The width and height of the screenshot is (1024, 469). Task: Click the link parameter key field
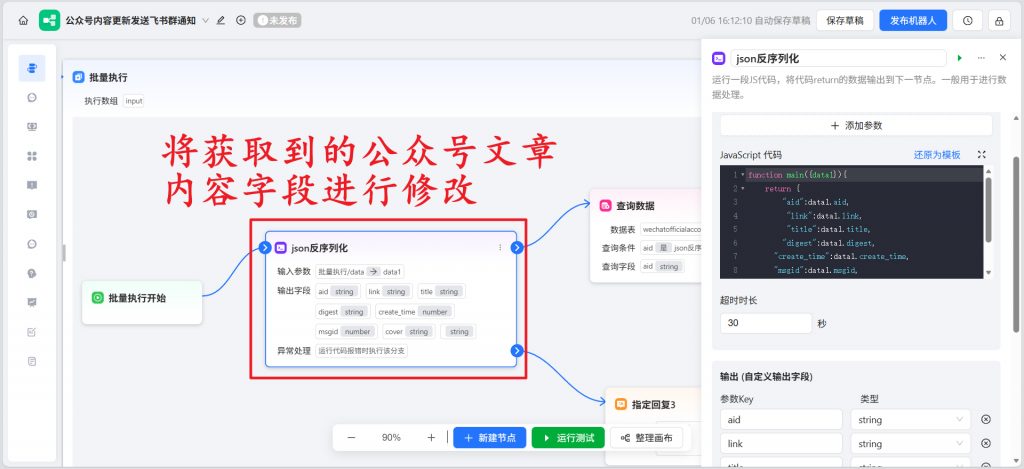[782, 444]
